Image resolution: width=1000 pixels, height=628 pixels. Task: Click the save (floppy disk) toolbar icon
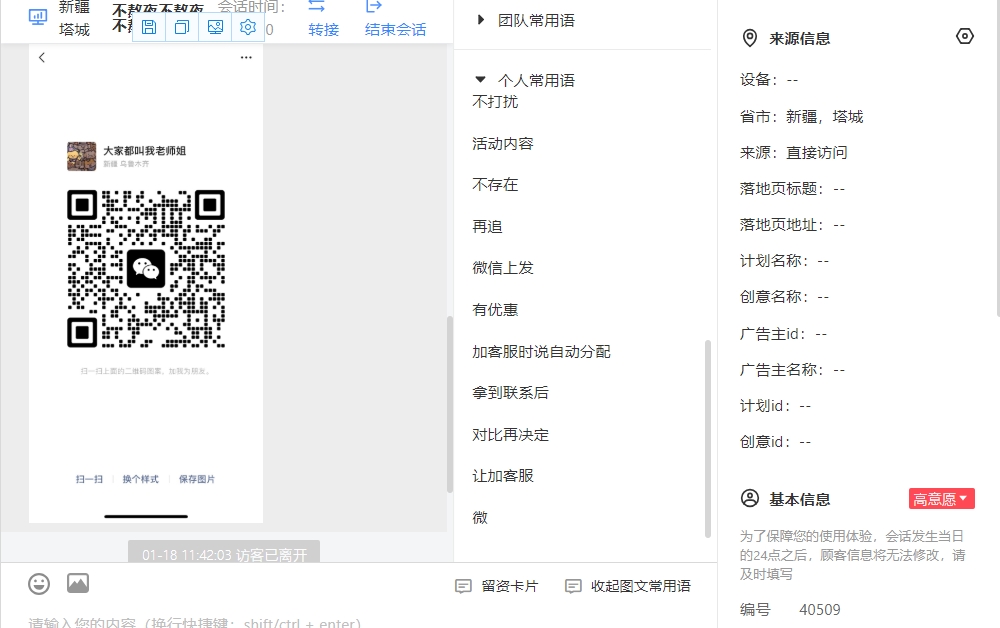coord(149,27)
